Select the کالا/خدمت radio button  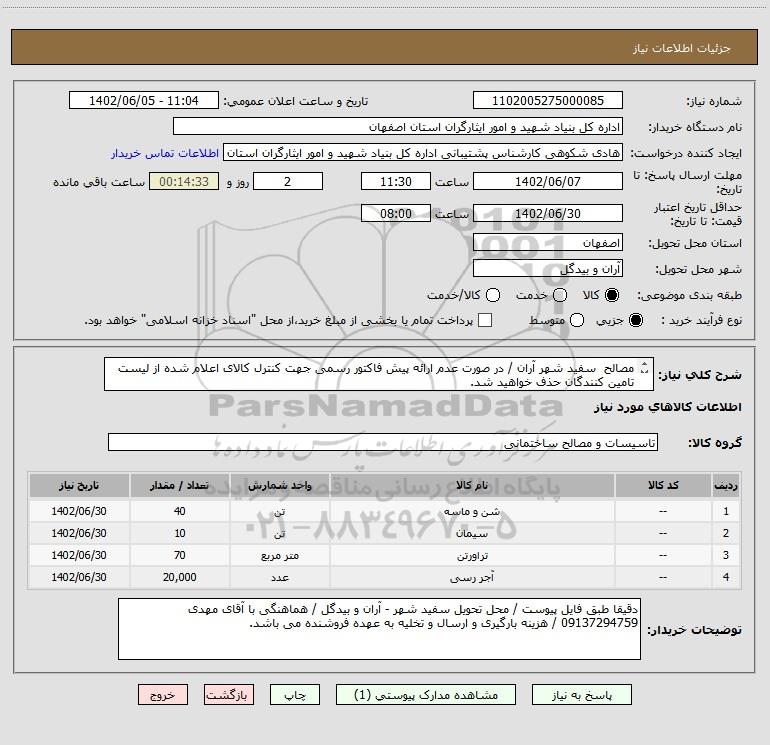(x=493, y=295)
